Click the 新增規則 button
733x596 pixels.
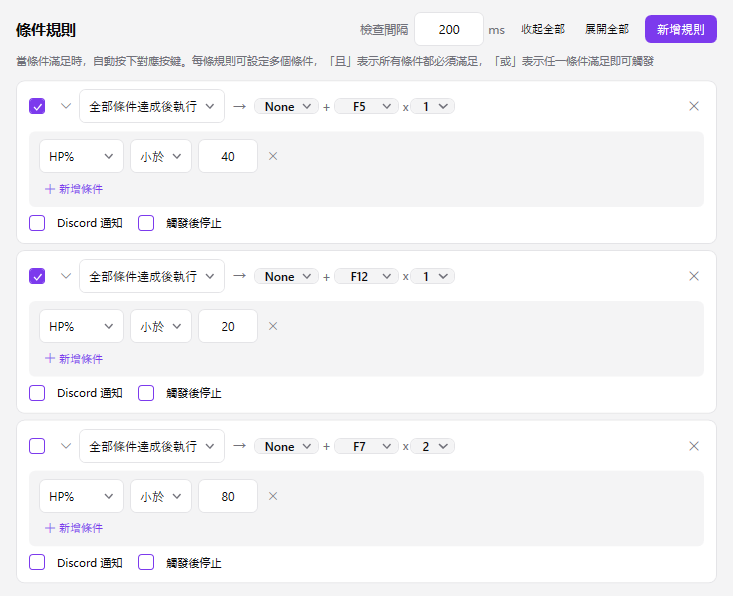[x=681, y=29]
